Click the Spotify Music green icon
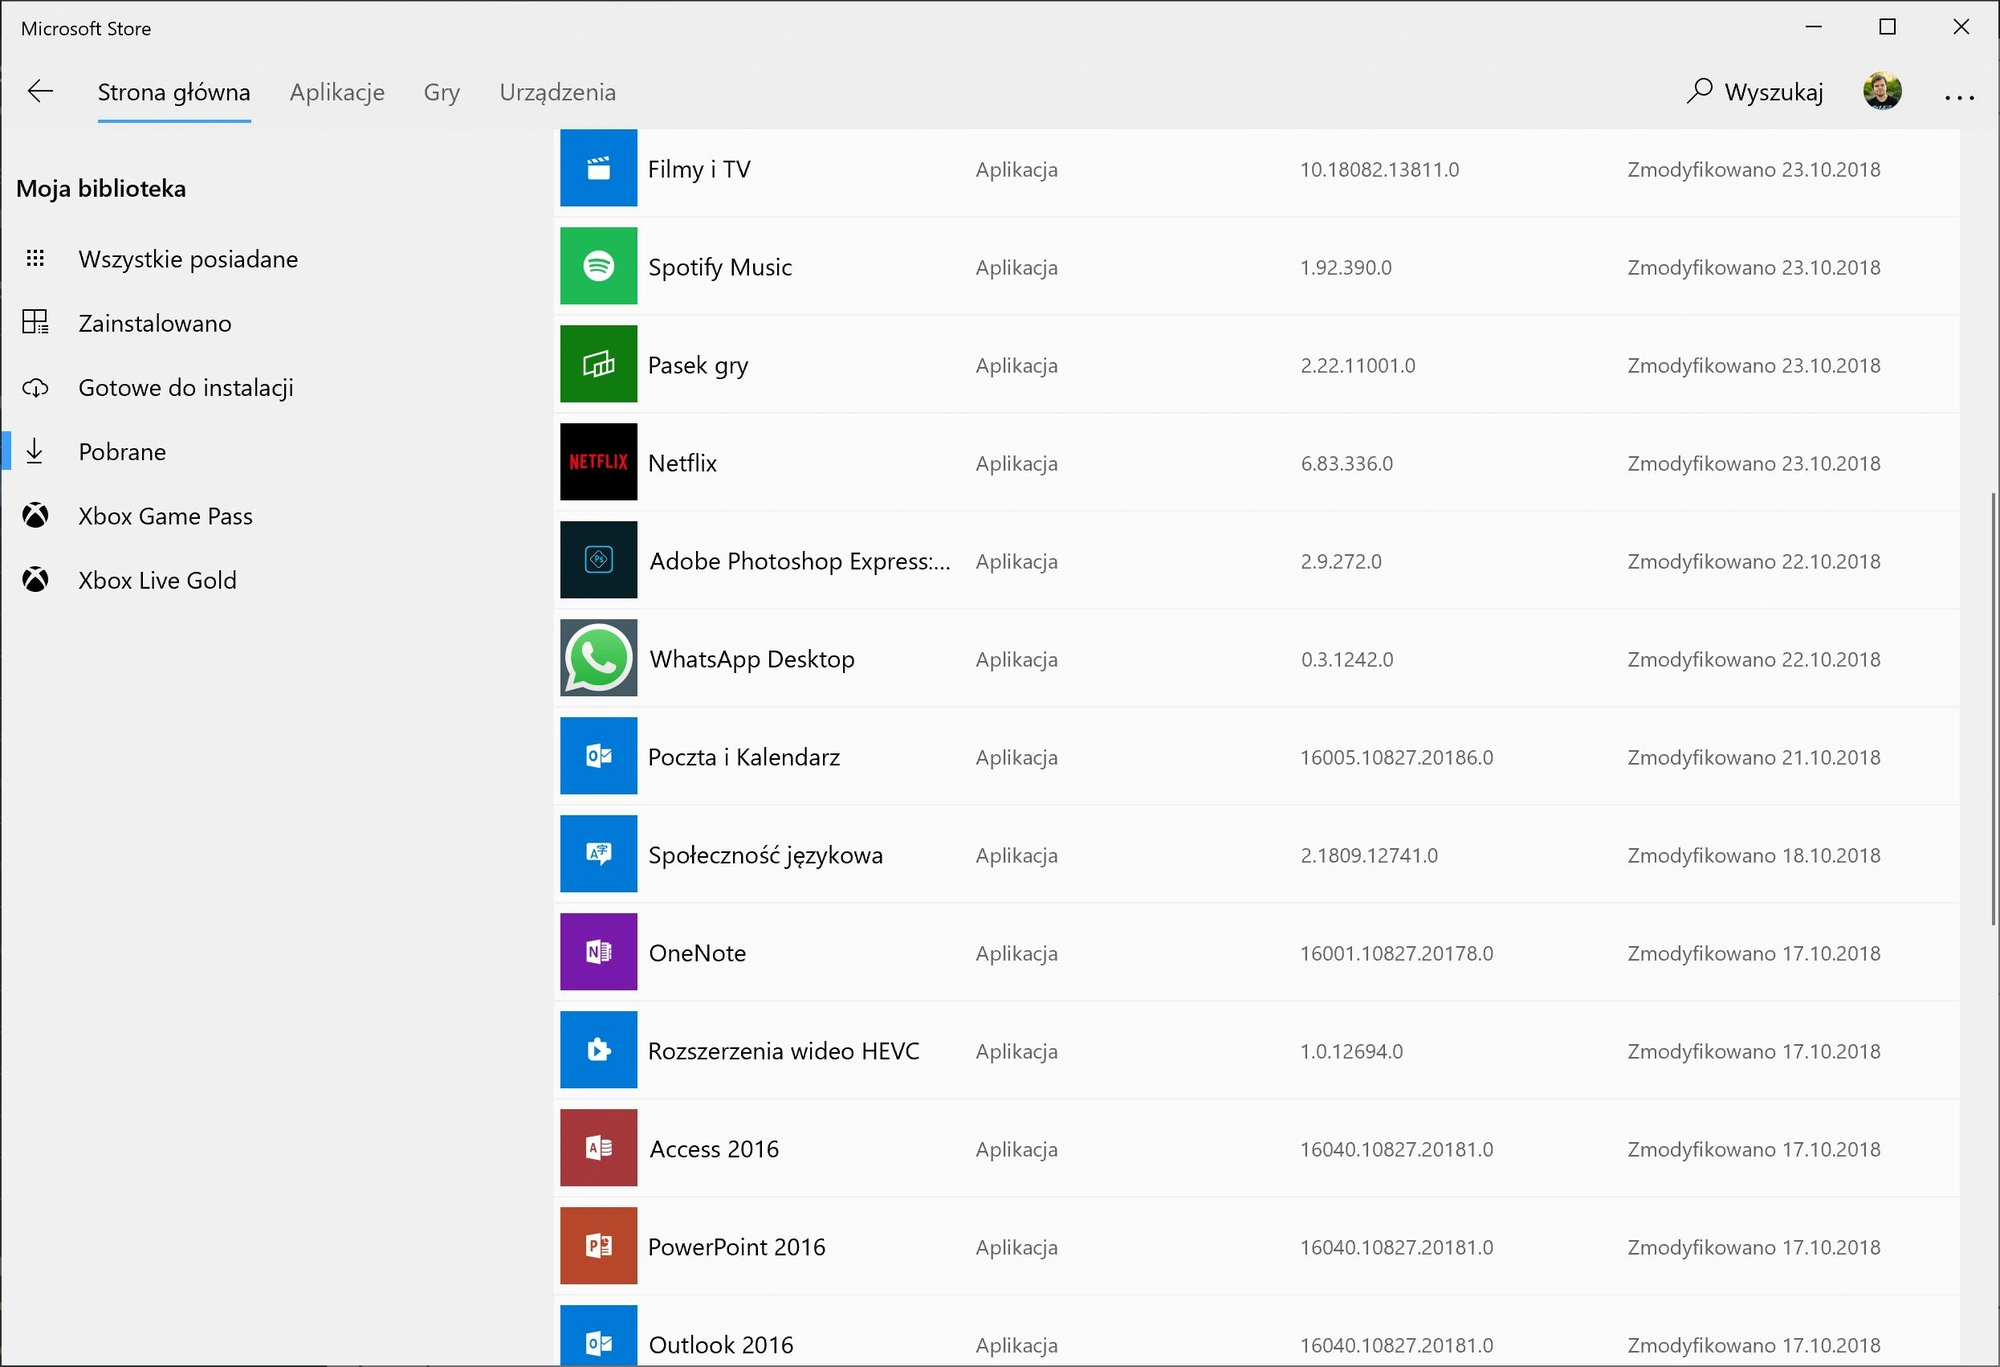Viewport: 2000px width, 1367px height. tap(598, 266)
